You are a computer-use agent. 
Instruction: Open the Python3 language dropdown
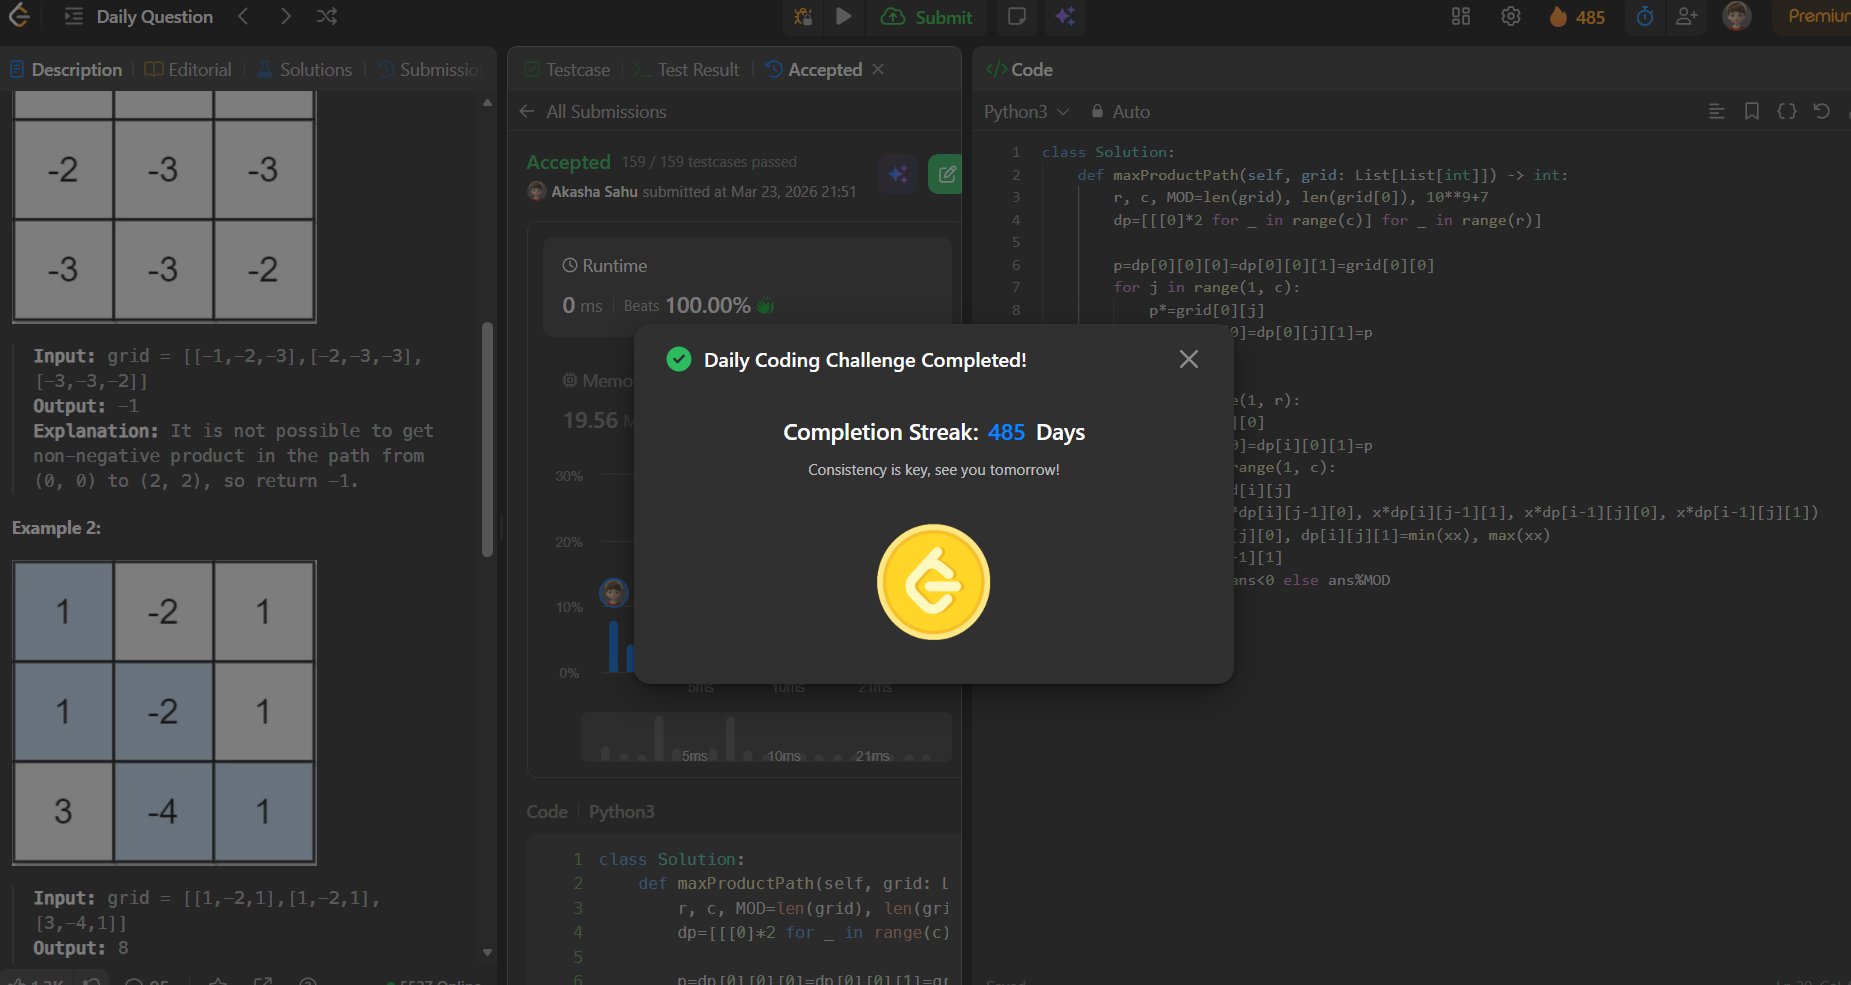(x=1026, y=112)
